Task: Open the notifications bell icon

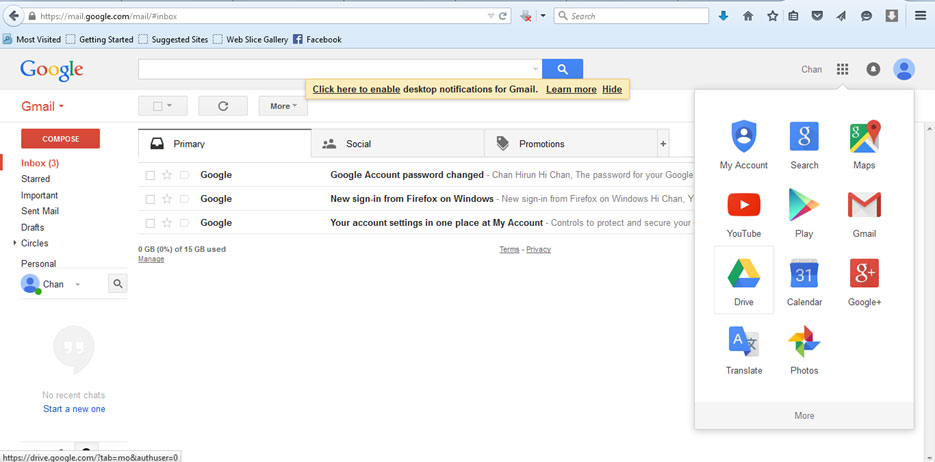Action: 873,70
